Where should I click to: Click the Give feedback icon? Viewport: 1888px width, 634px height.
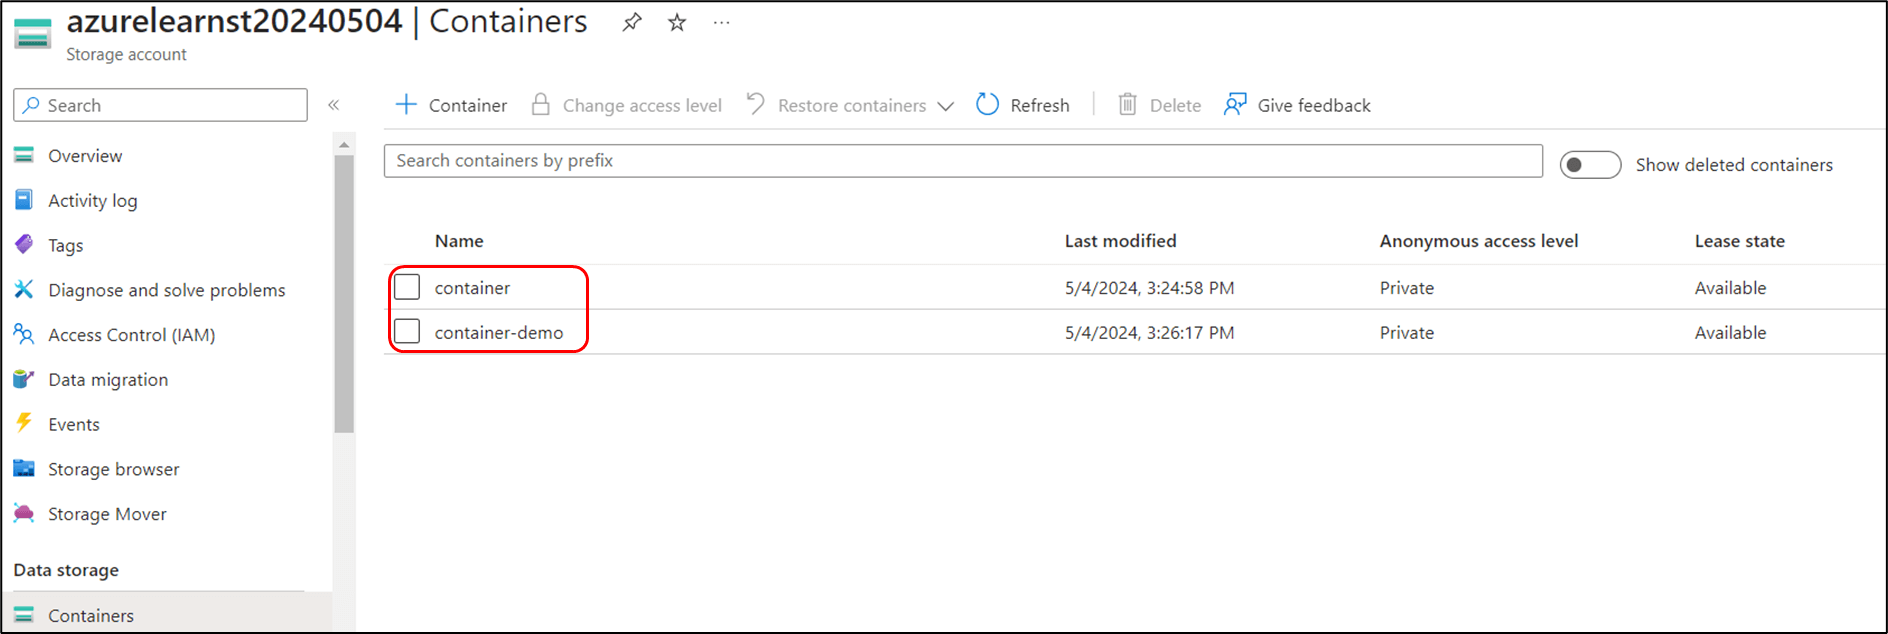click(x=1235, y=104)
